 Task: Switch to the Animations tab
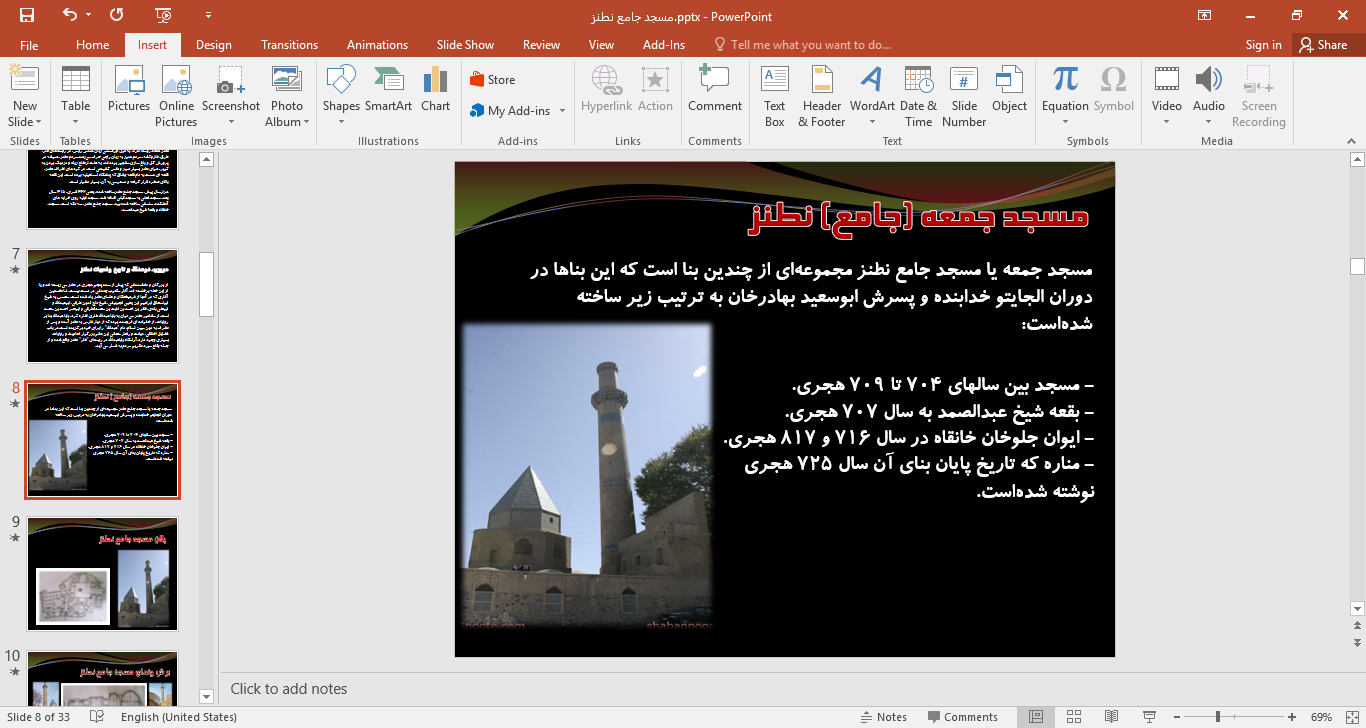pyautogui.click(x=377, y=45)
